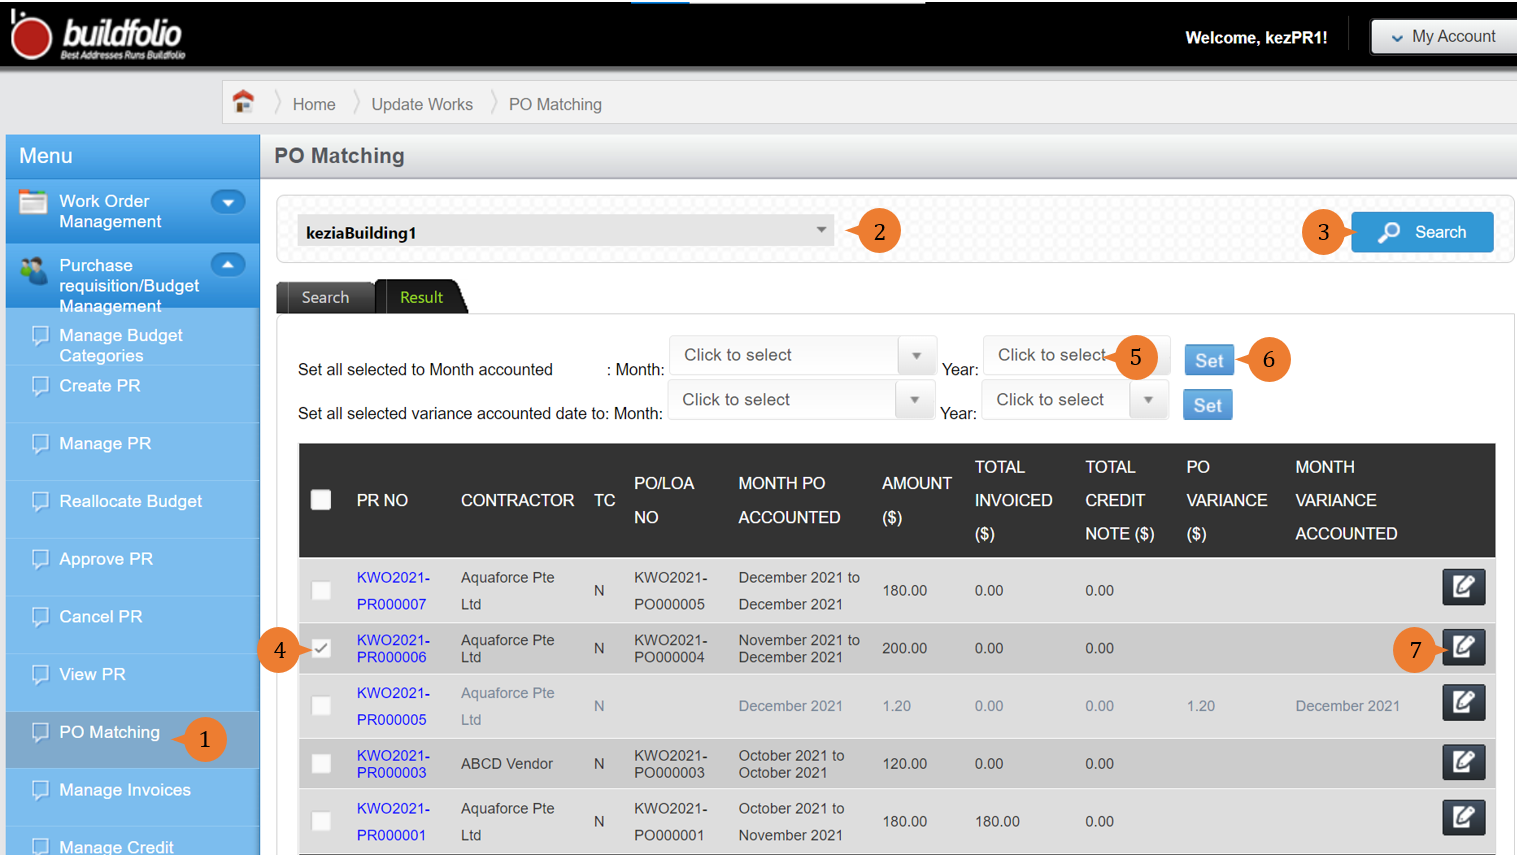
Task: Open Month dropdown for Month accounted
Action: (802, 355)
